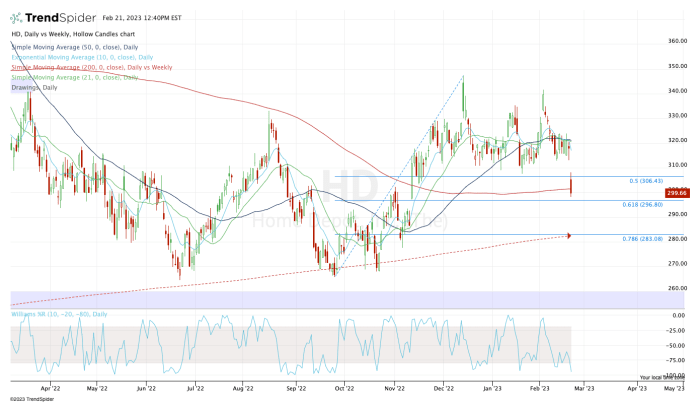Click the Feb '23 date axis label
700x404 pixels.
(x=540, y=388)
